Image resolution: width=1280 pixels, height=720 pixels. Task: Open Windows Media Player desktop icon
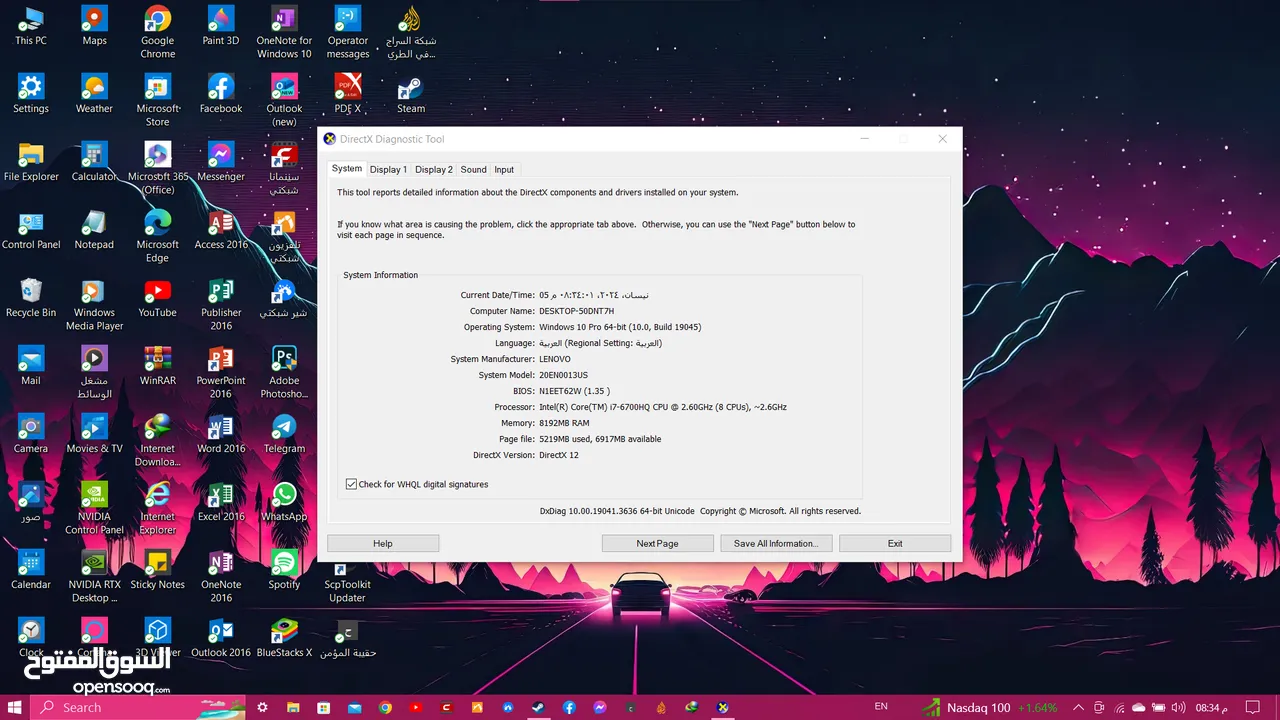tap(94, 304)
